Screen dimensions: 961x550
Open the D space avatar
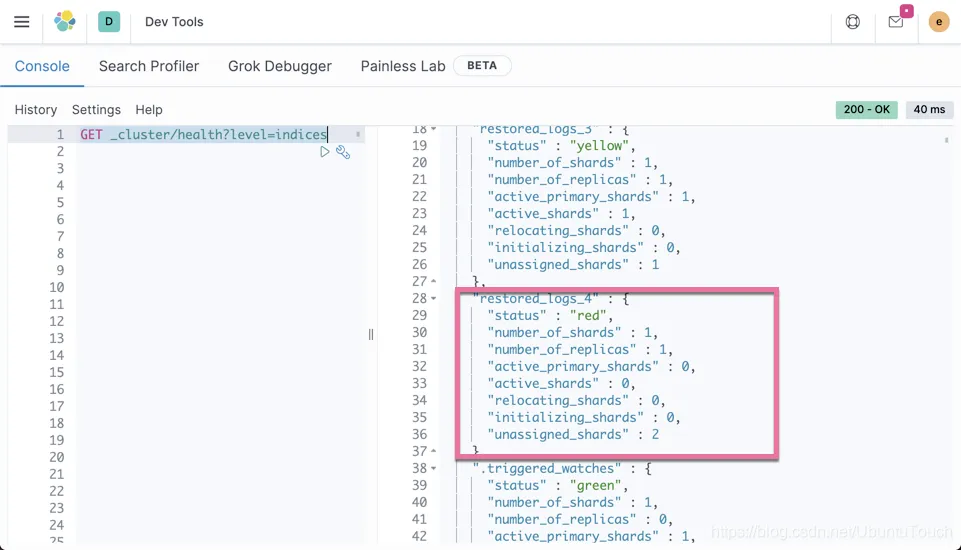[109, 21]
